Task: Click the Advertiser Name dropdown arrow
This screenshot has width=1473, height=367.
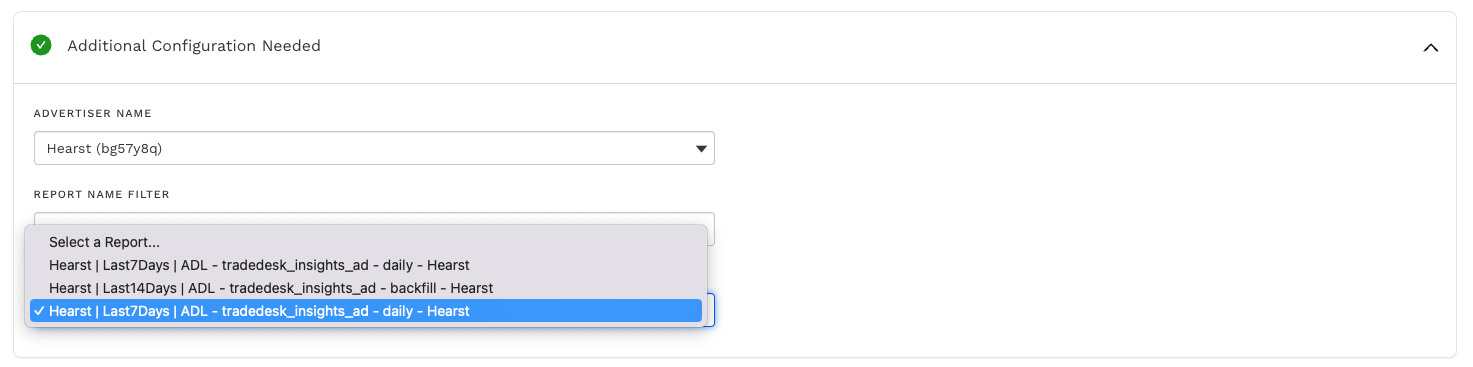Action: pos(700,149)
